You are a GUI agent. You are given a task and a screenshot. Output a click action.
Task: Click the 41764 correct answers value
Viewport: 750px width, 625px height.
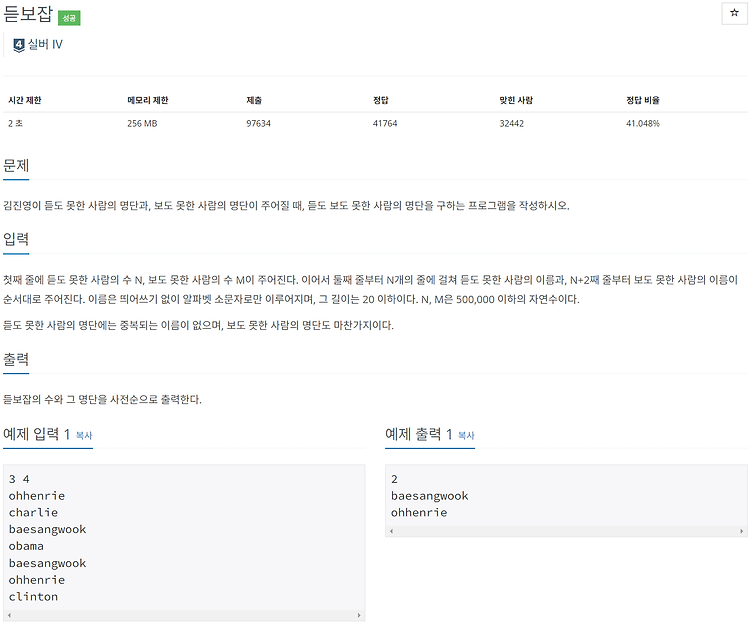click(385, 123)
